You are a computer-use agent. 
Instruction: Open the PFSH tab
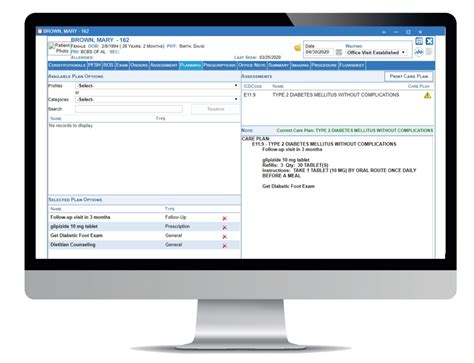point(94,65)
